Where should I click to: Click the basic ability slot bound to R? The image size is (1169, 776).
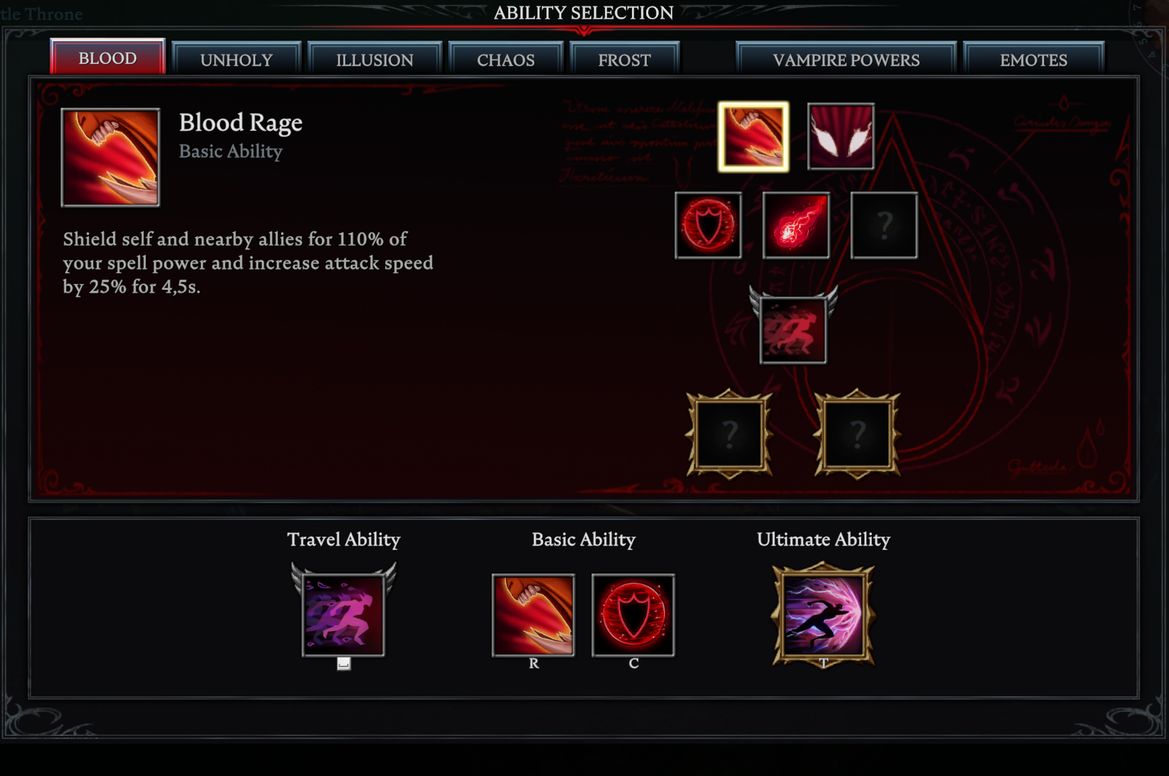tap(533, 615)
